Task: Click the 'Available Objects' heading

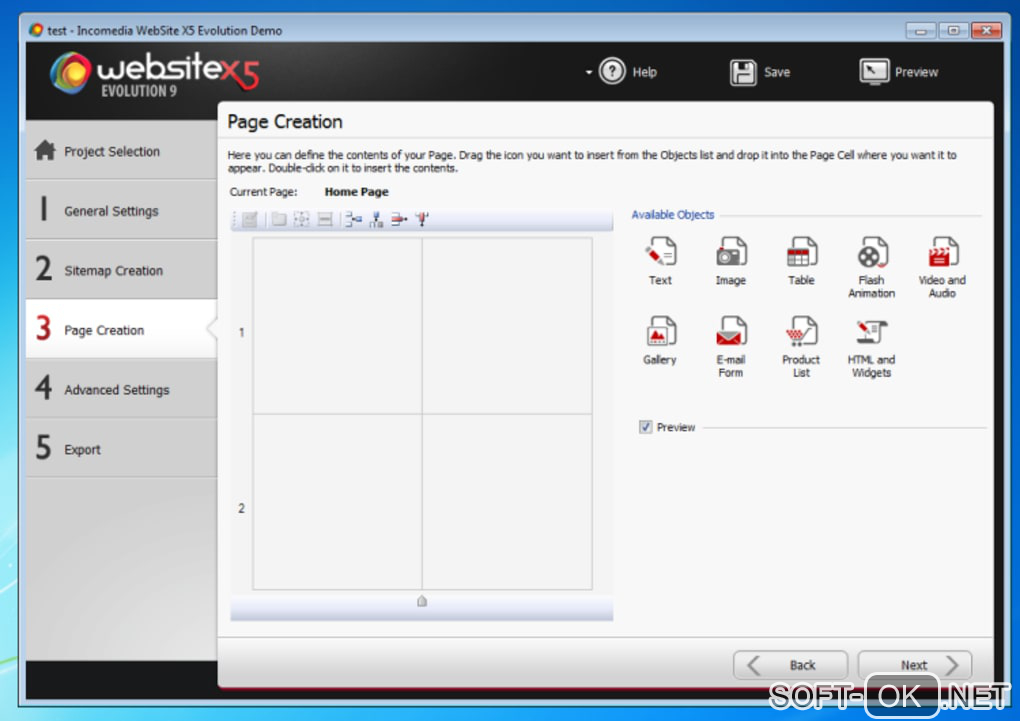Action: pyautogui.click(x=673, y=215)
